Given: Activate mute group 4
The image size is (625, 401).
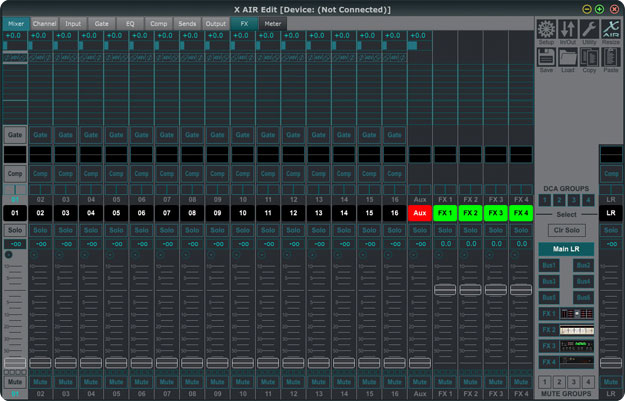Looking at the screenshot, I should (588, 382).
